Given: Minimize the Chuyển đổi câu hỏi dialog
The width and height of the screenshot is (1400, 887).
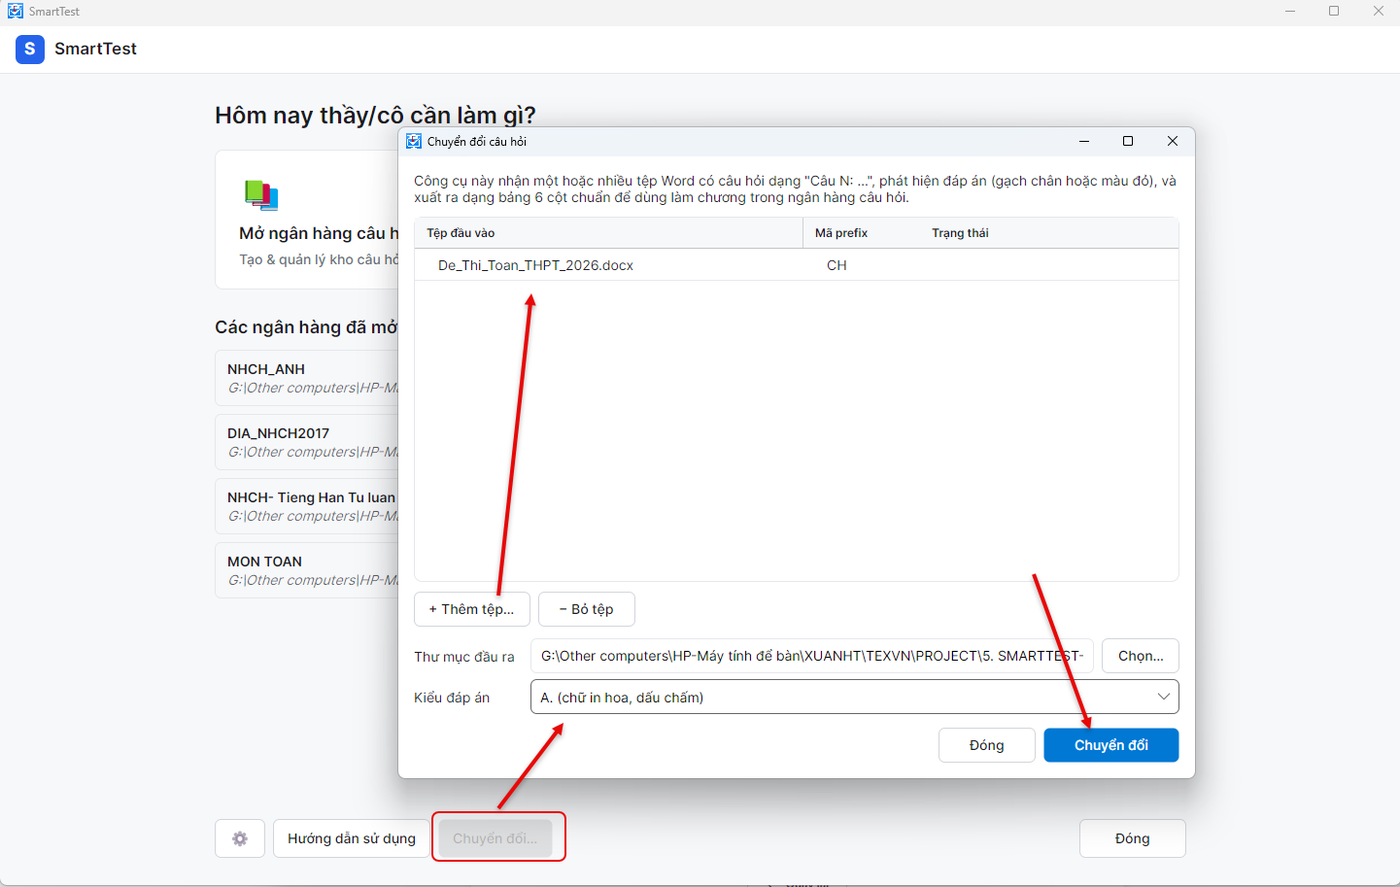Looking at the screenshot, I should (1084, 141).
